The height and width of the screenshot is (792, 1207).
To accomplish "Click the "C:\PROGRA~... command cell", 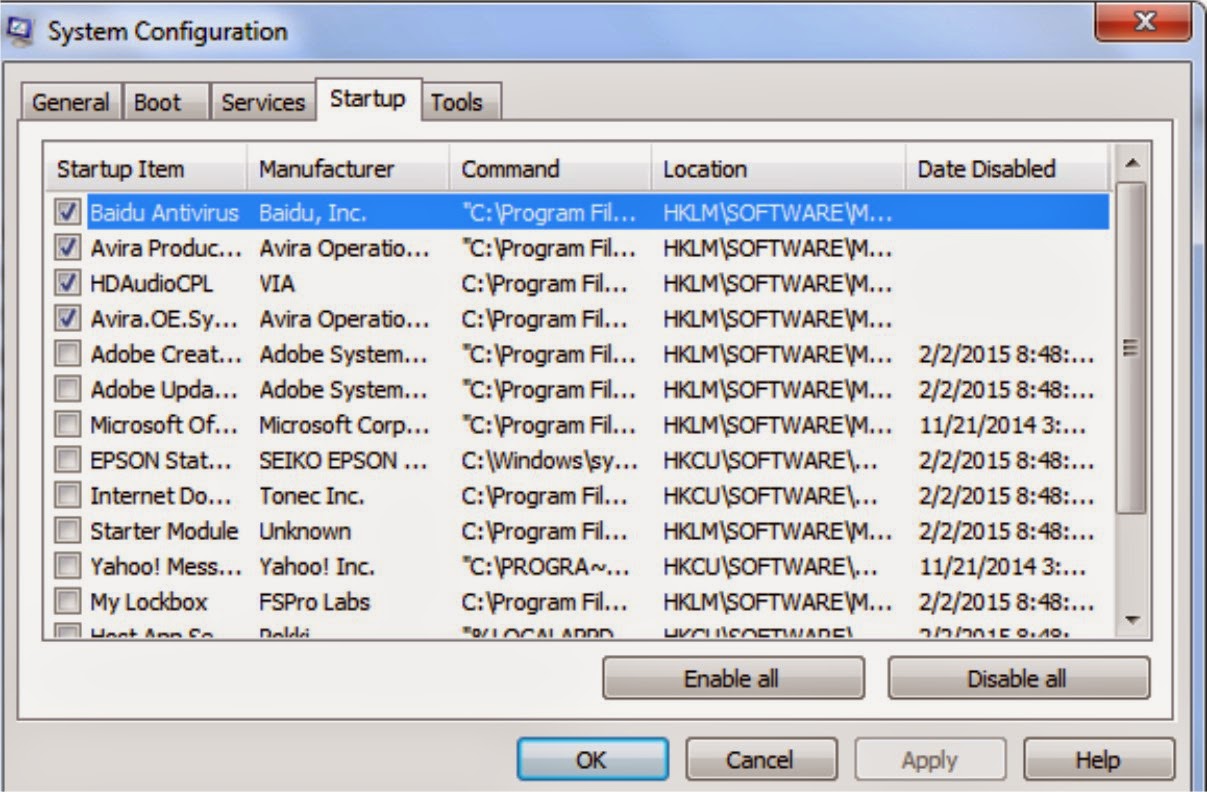I will (x=546, y=567).
